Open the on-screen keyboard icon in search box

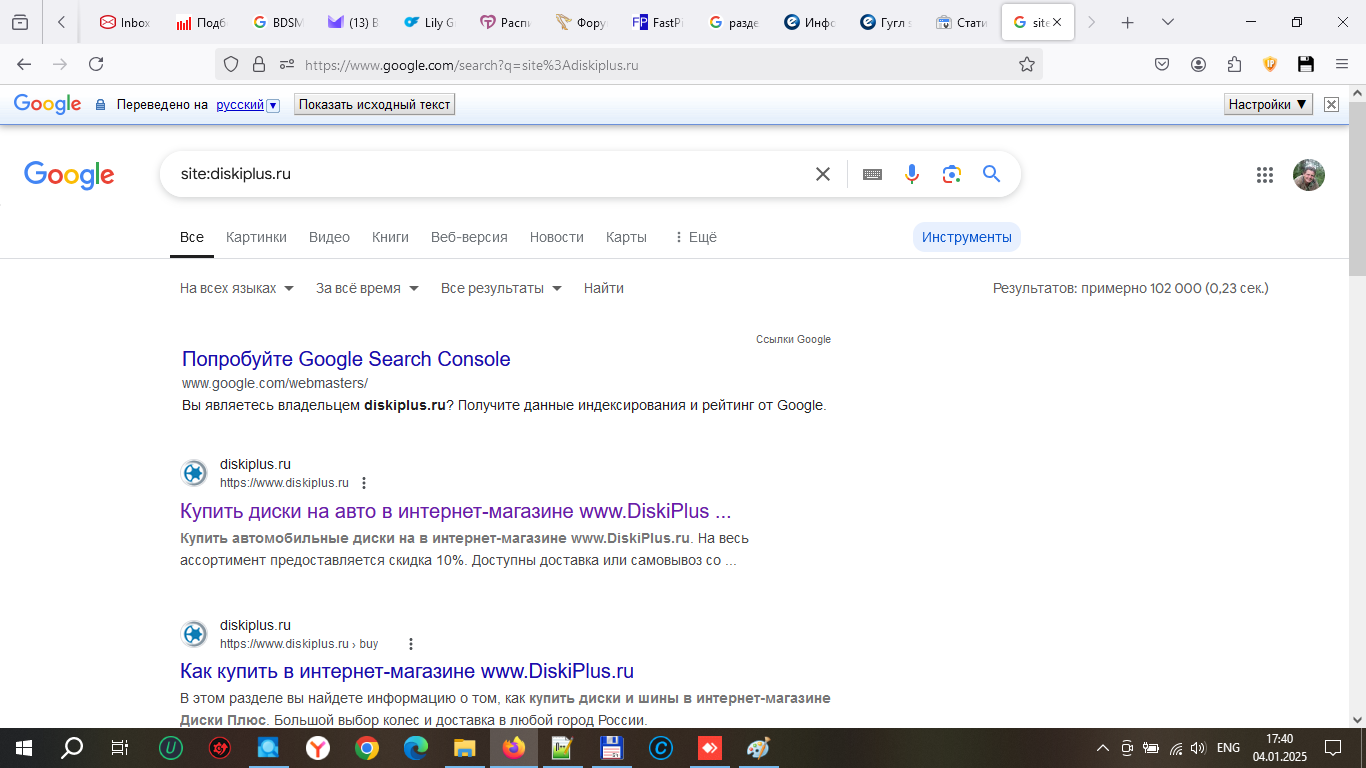(872, 174)
